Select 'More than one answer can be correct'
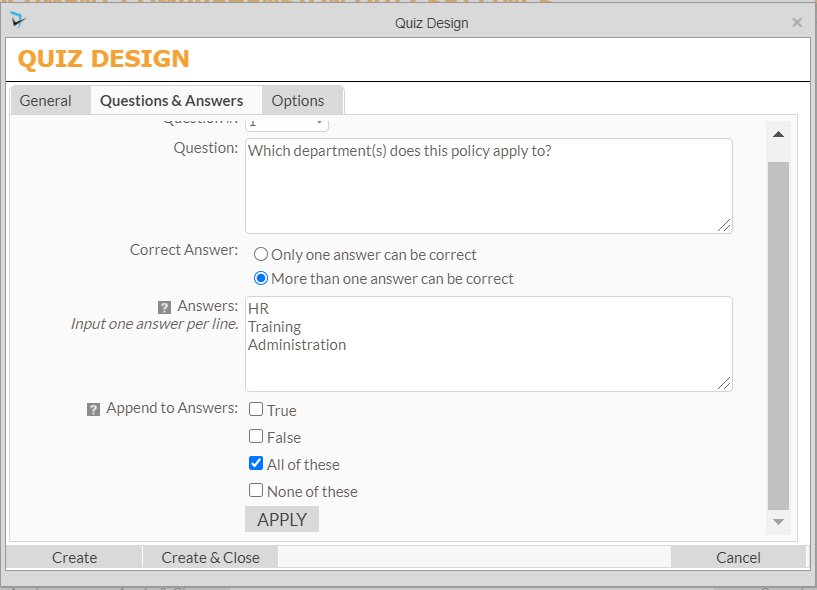 point(261,279)
